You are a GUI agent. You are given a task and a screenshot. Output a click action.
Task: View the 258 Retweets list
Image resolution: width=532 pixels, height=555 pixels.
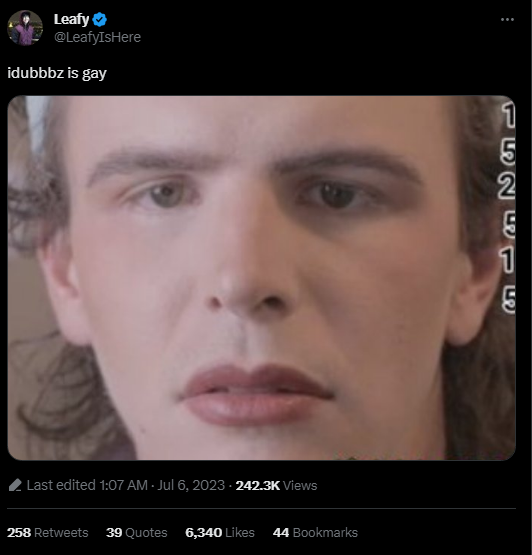48,533
